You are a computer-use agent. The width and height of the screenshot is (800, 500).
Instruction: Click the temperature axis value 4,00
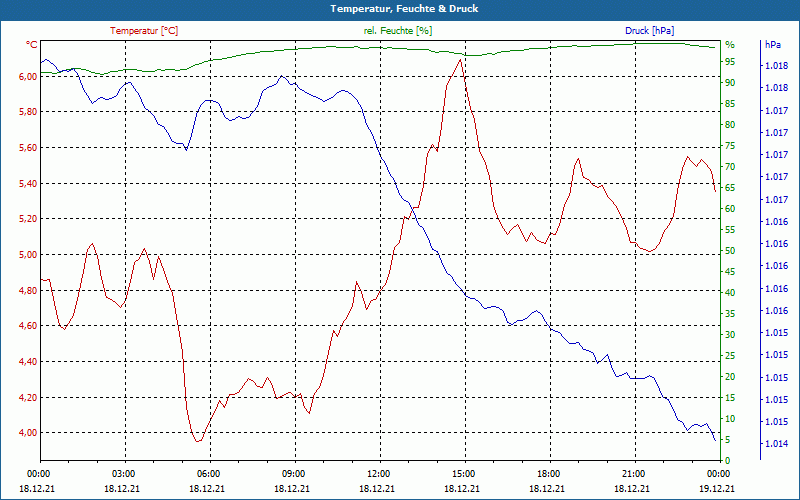(29, 433)
